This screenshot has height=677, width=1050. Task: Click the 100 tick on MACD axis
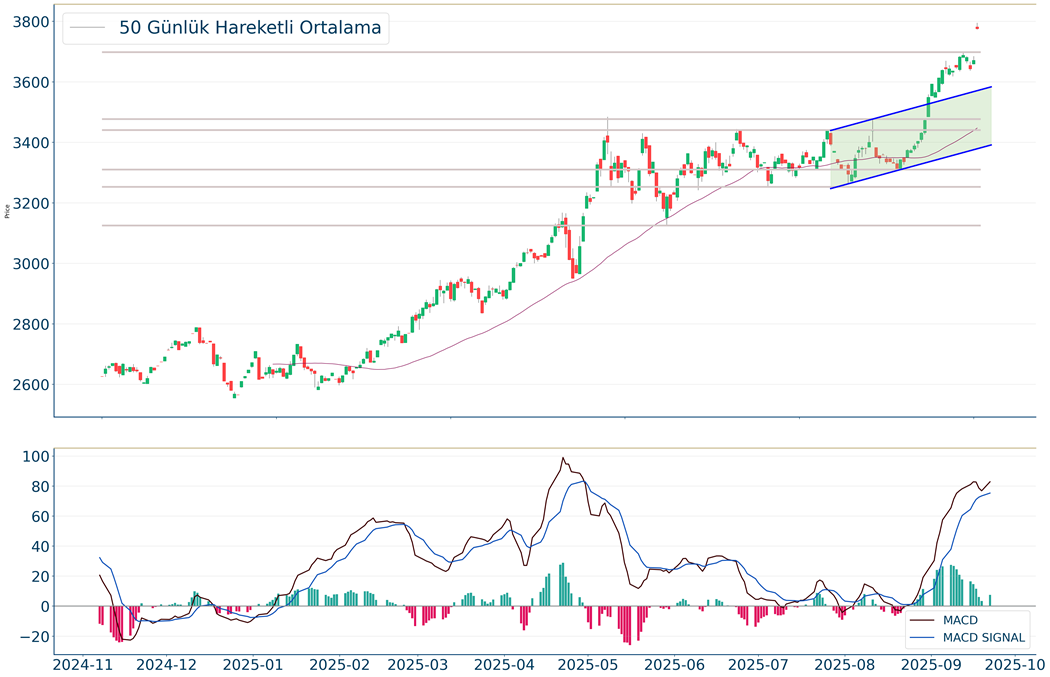36,457
